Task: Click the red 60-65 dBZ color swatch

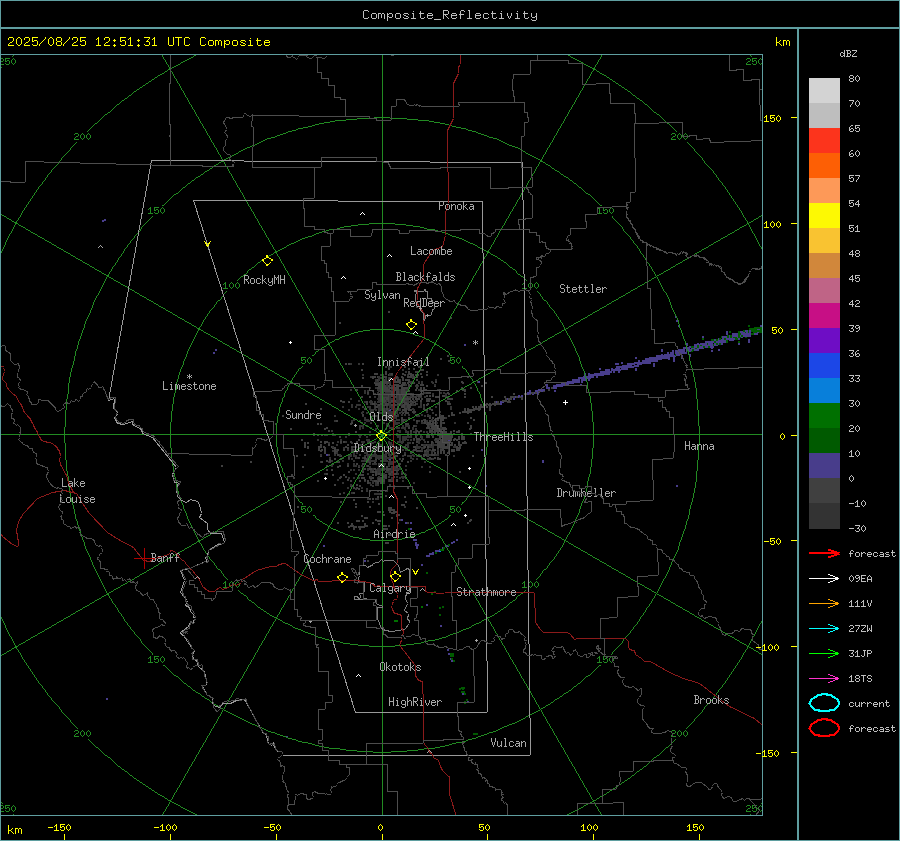Action: [824, 141]
